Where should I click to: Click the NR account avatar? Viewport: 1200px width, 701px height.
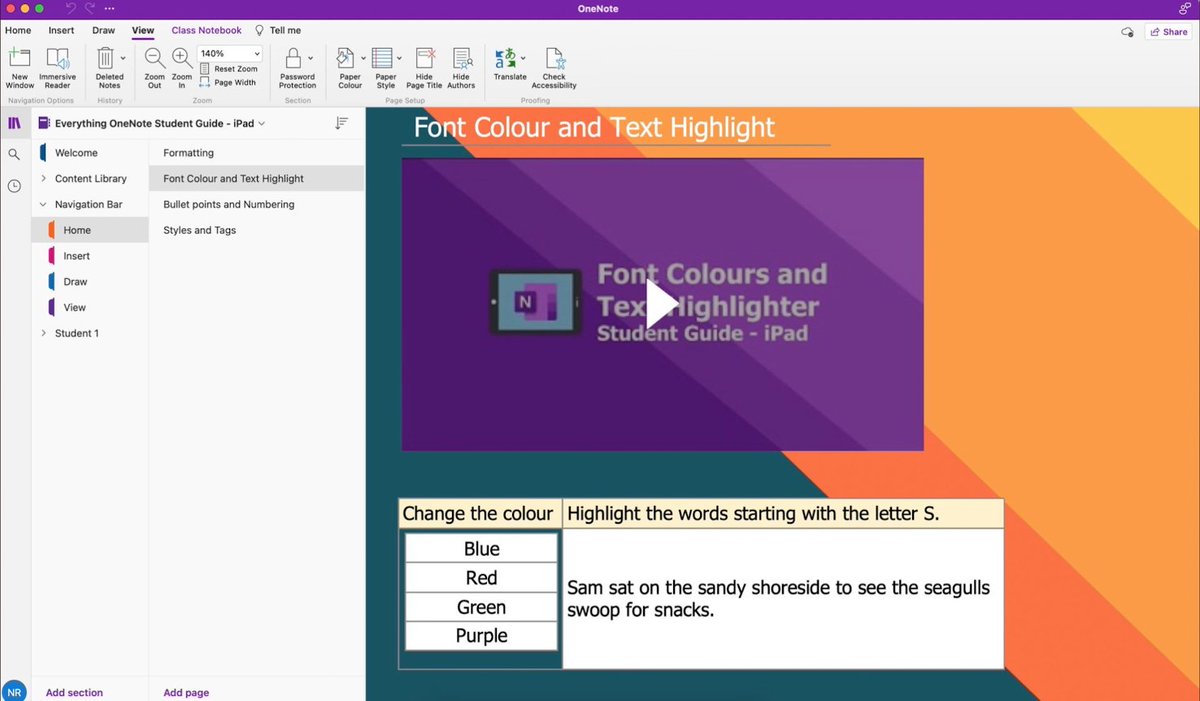14,691
